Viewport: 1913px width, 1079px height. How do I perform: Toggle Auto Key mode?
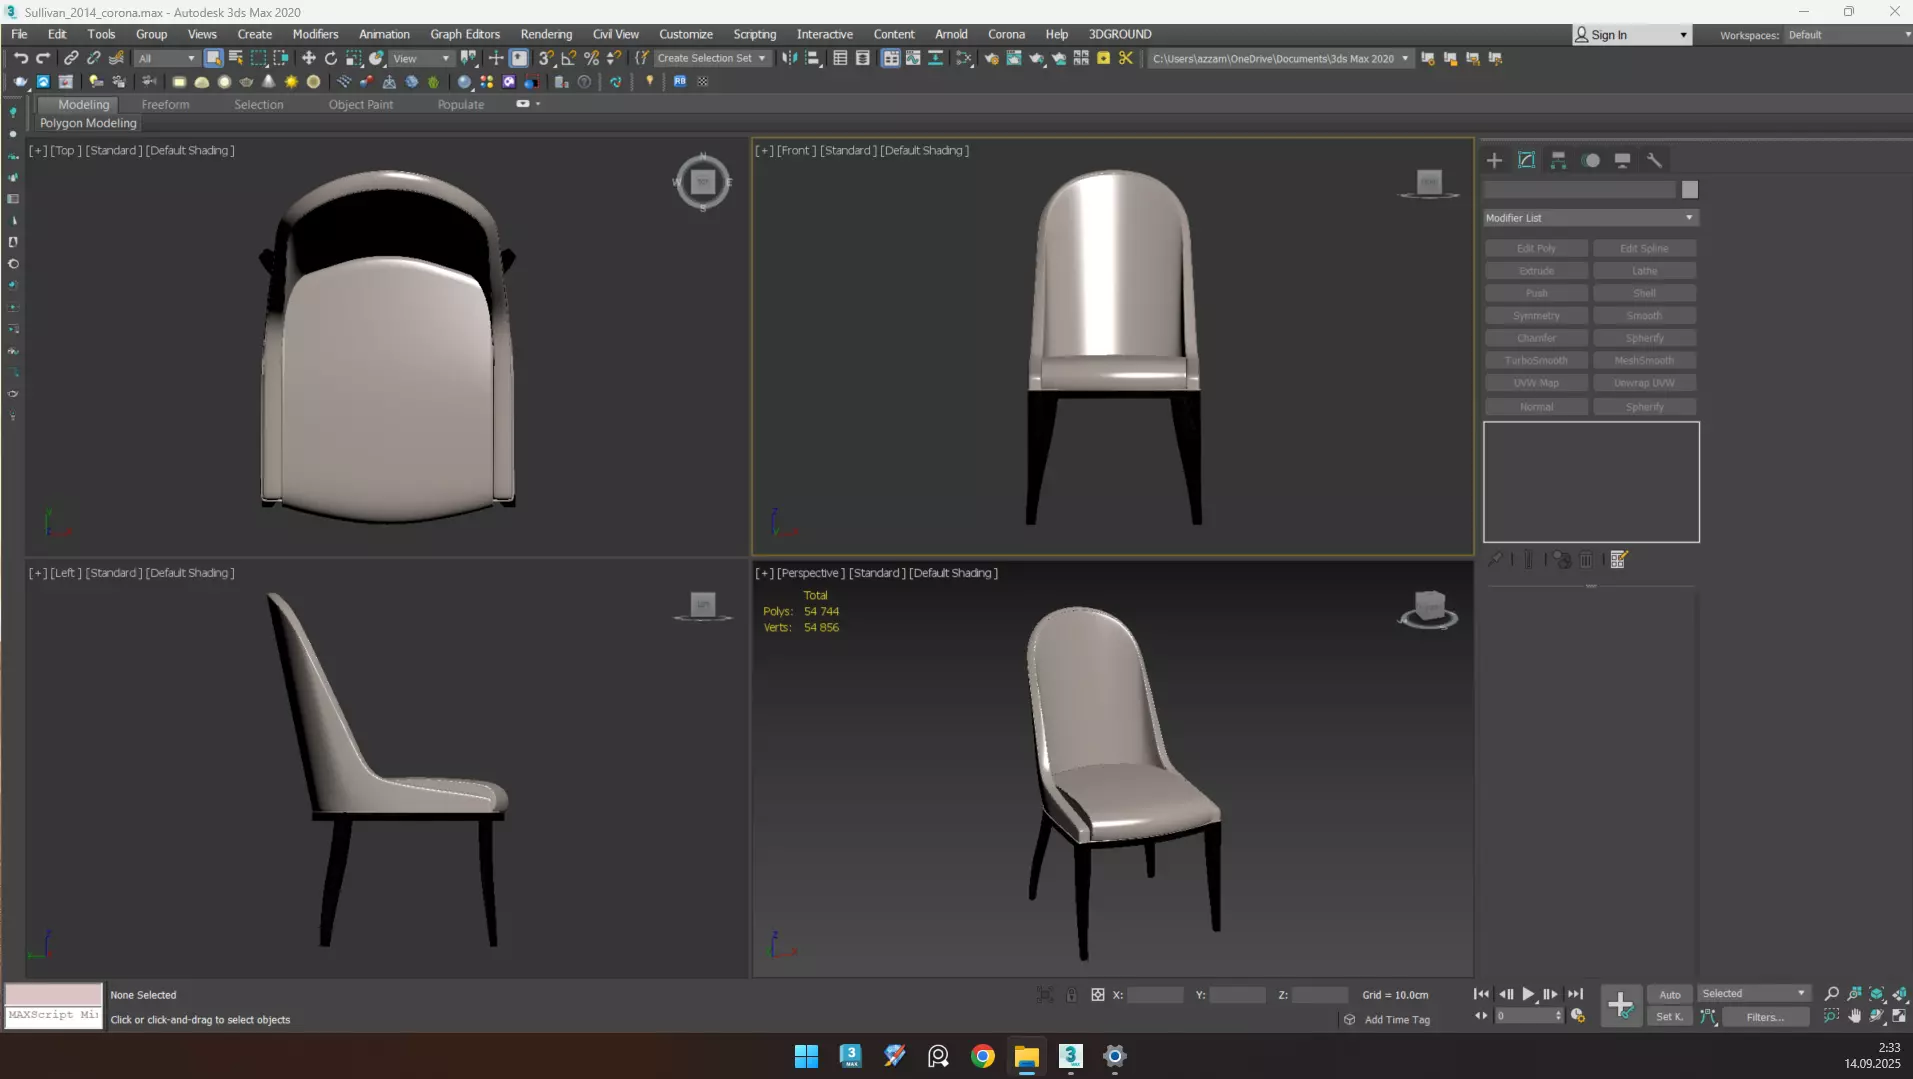pyautogui.click(x=1670, y=994)
